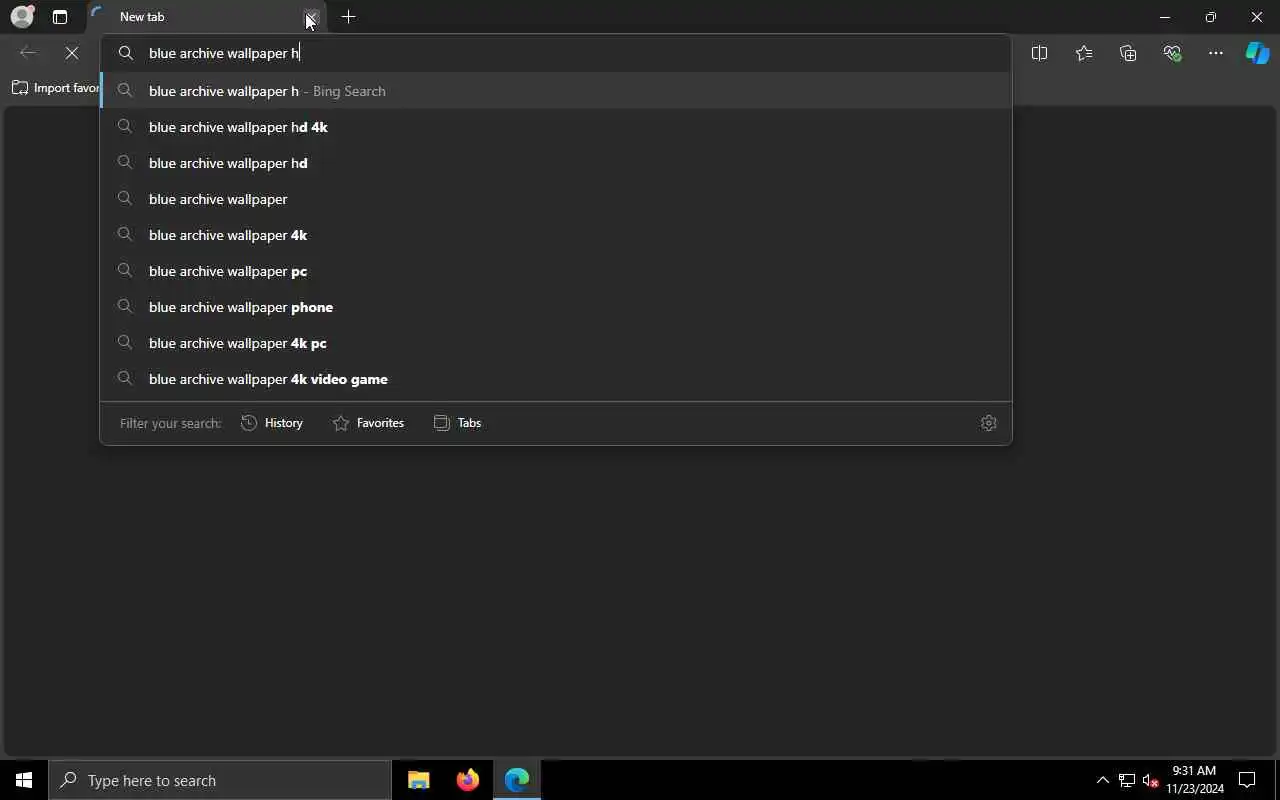The height and width of the screenshot is (800, 1280).
Task: Restore down the Edge window
Action: [x=1211, y=17]
